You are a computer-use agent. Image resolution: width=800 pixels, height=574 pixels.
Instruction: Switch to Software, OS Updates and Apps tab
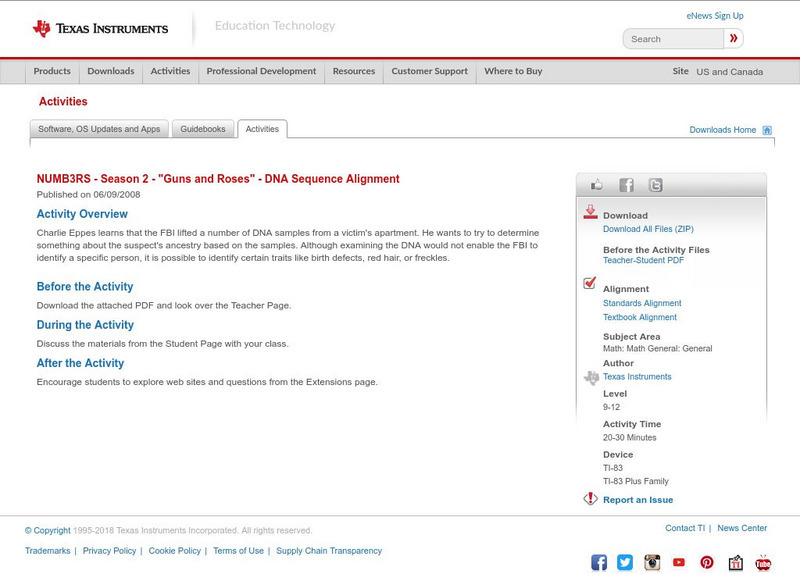coord(99,129)
